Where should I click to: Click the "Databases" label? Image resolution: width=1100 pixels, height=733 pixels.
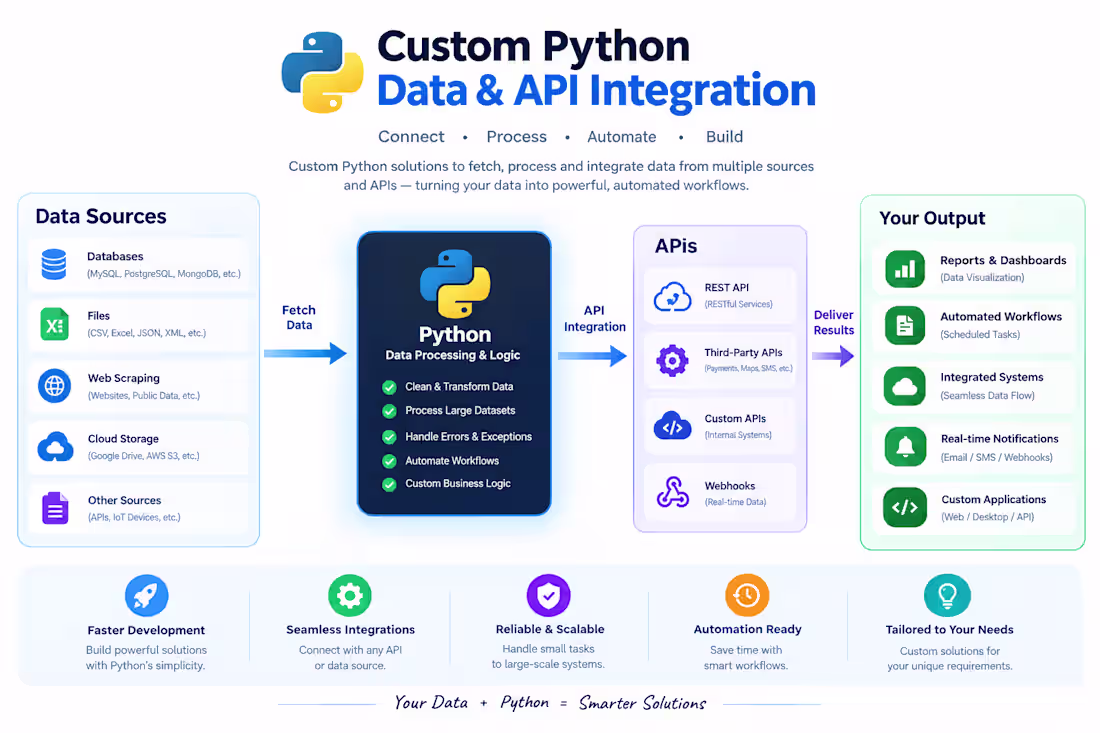tap(115, 257)
